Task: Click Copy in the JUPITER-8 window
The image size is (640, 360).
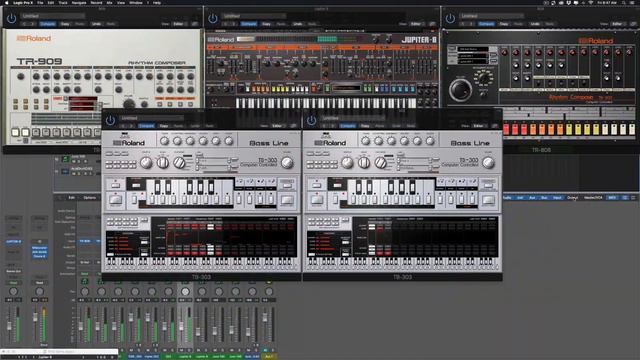Action: (x=266, y=24)
